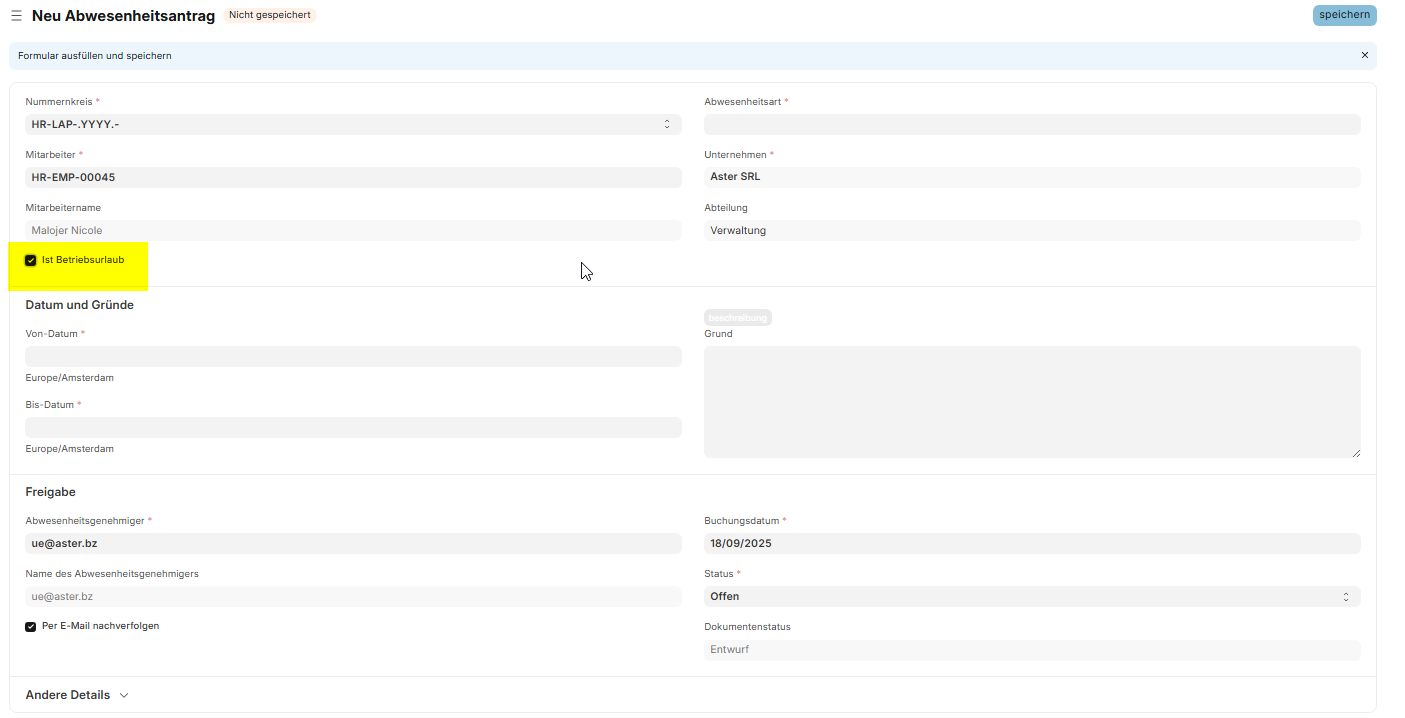Image resolution: width=1405 pixels, height=718 pixels.
Task: Toggle Per E-Mail nachverfolgen checkbox
Action: (31, 627)
